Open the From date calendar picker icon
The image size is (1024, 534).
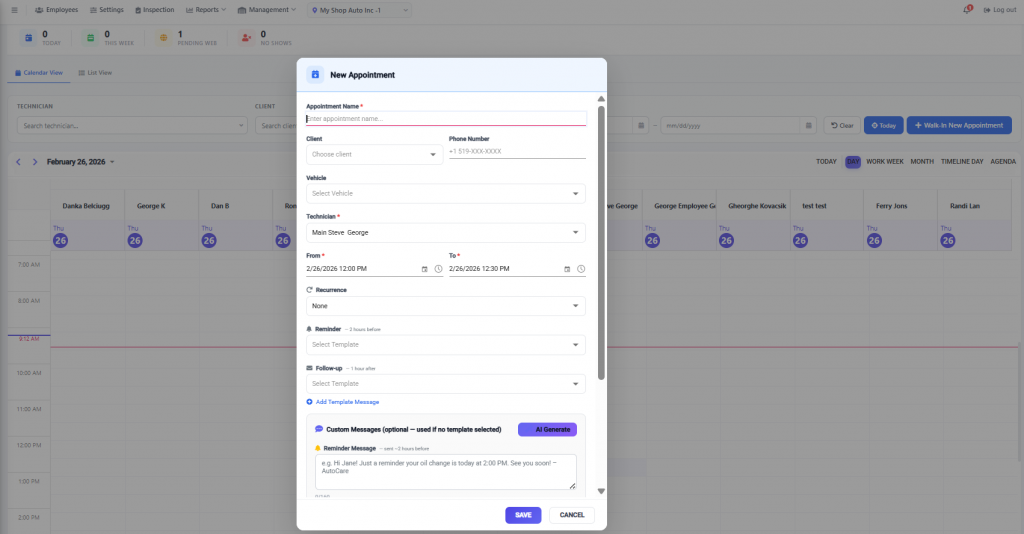424,269
